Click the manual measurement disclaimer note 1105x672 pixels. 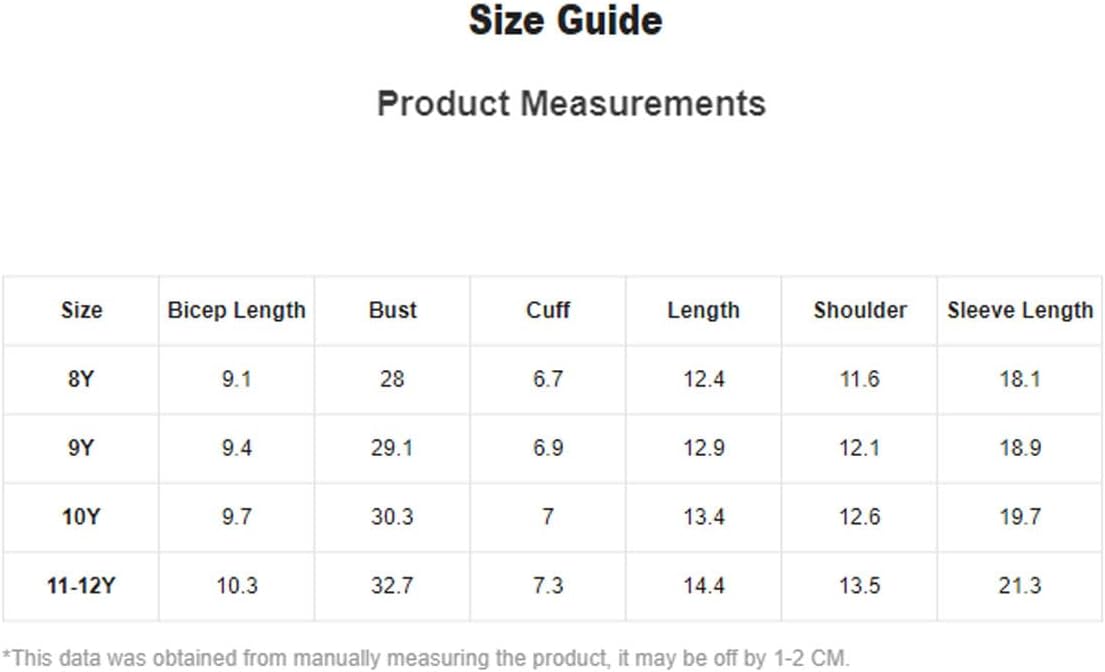click(426, 659)
